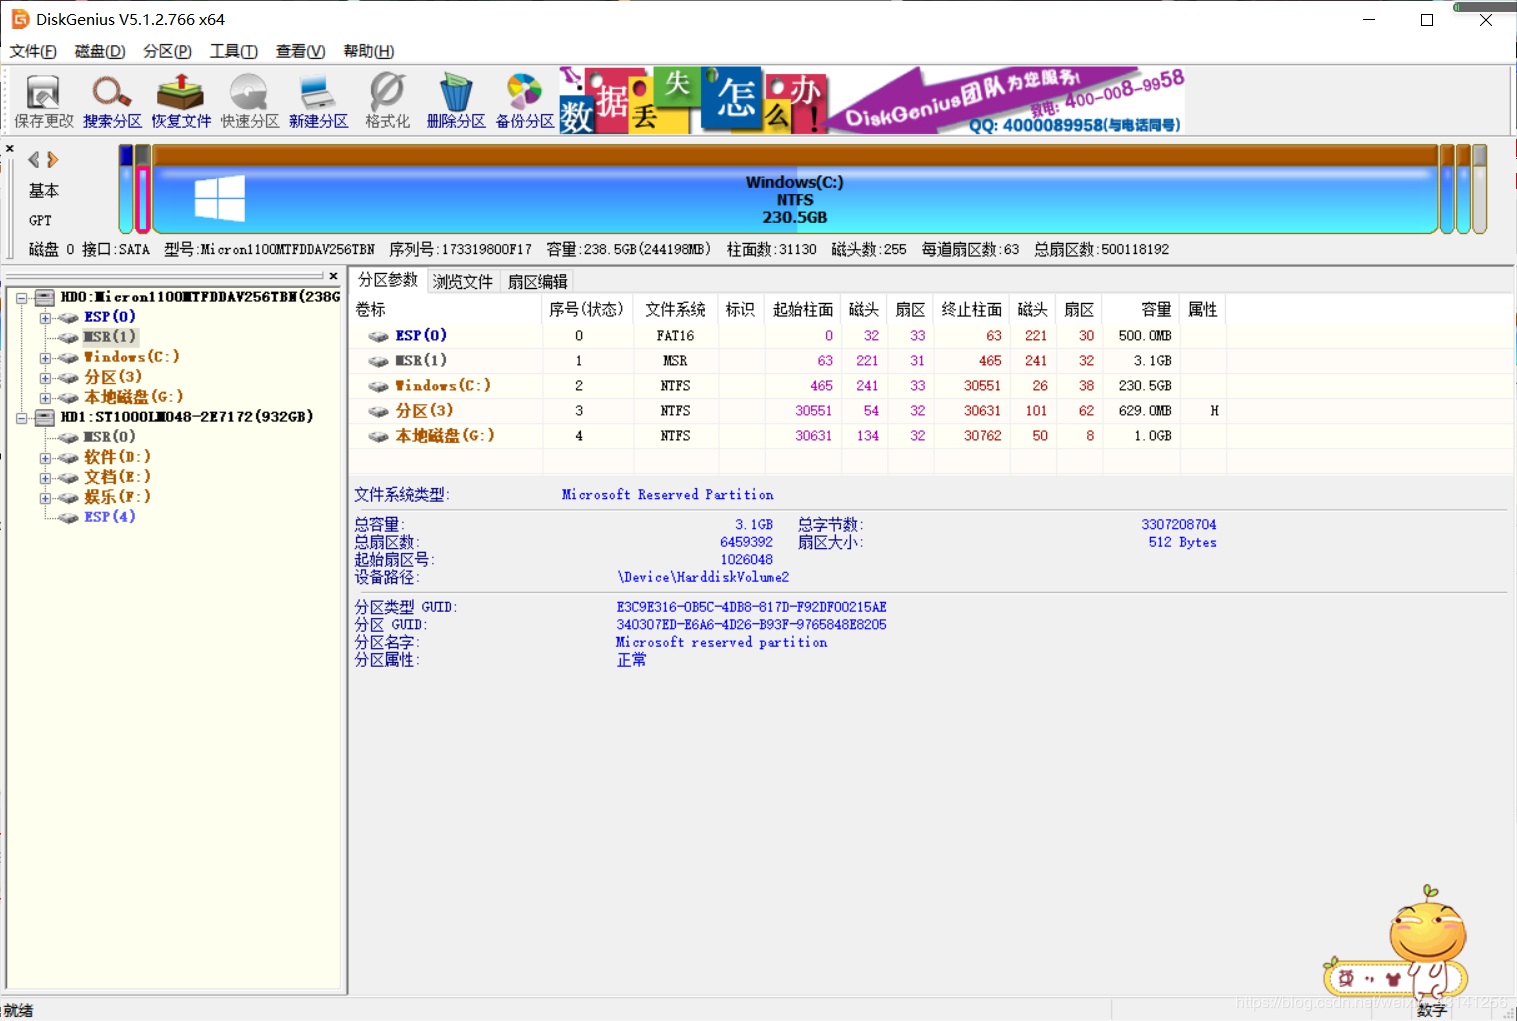Click the 文件系统 column header
Screen dimensions: 1517x1021
point(675,310)
